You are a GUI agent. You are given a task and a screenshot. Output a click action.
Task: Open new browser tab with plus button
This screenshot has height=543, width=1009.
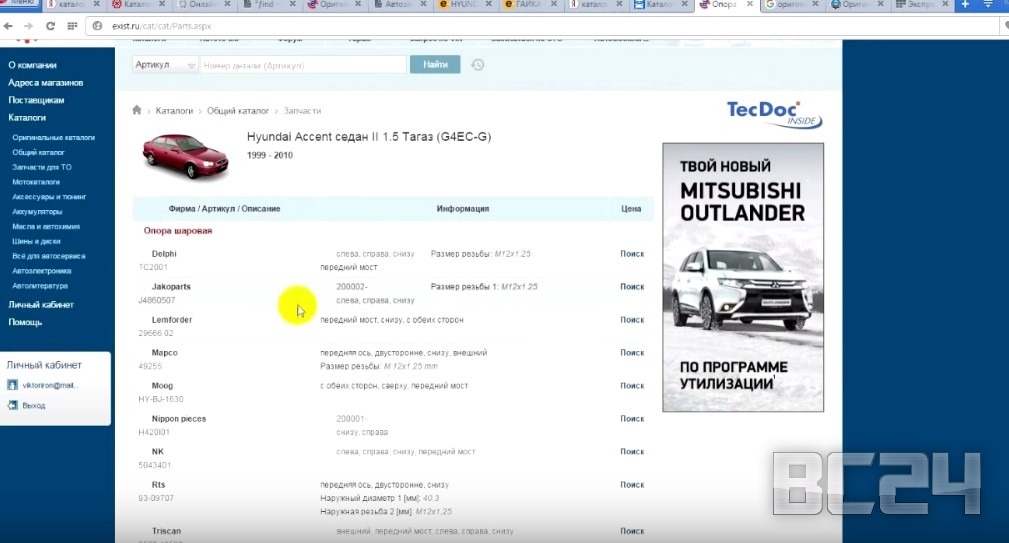click(965, 5)
